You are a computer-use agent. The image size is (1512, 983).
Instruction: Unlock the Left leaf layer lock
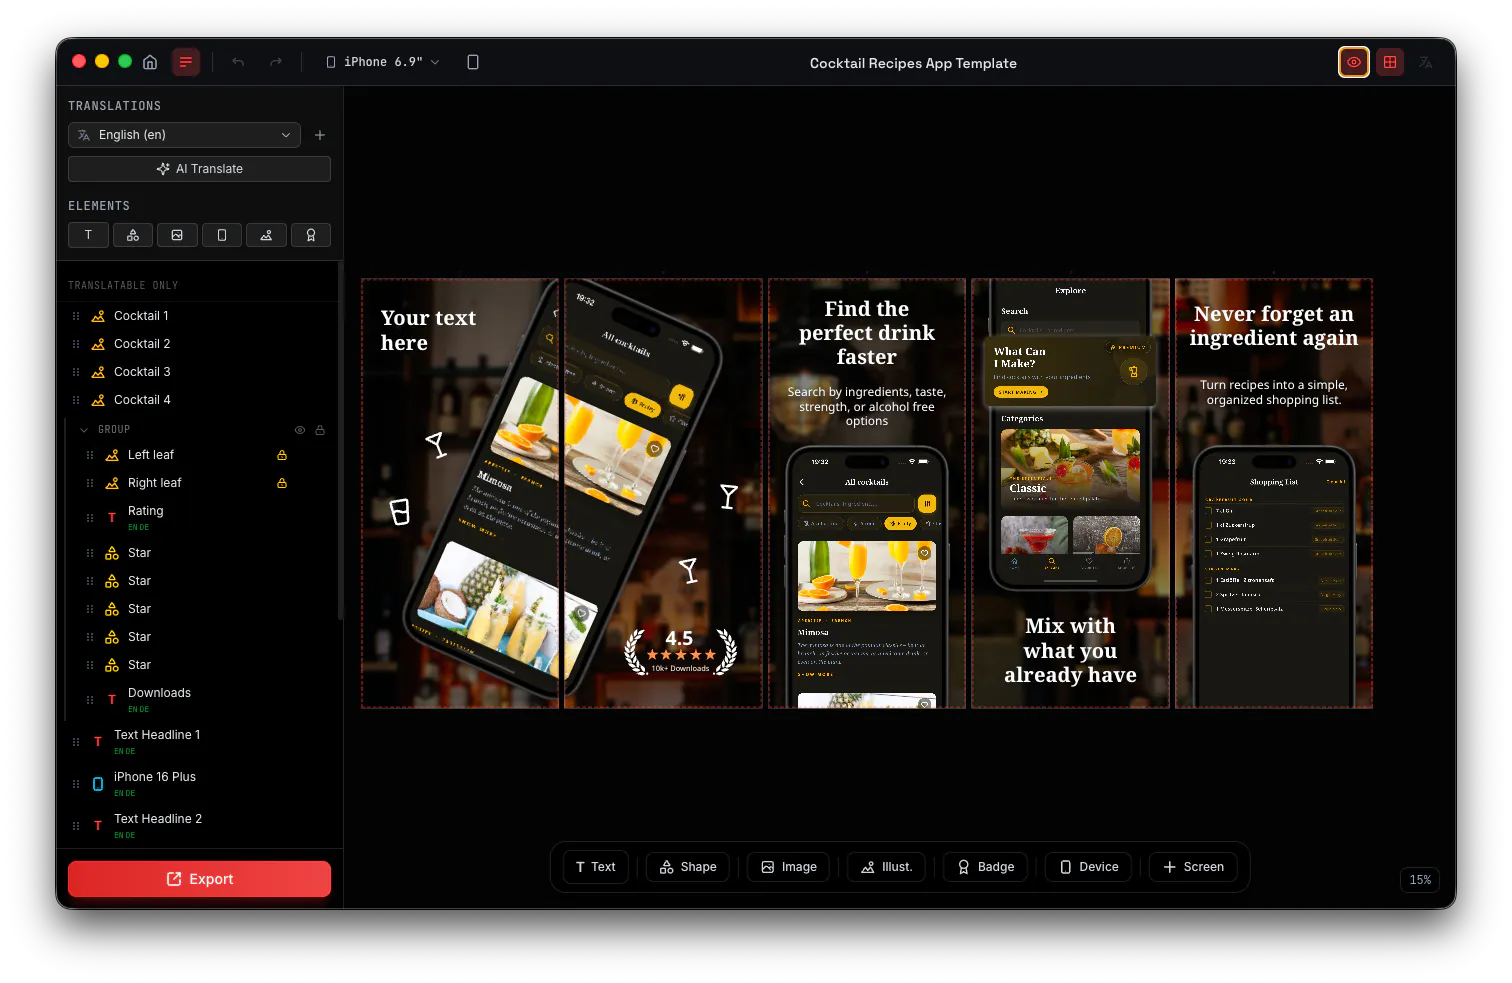click(x=282, y=455)
